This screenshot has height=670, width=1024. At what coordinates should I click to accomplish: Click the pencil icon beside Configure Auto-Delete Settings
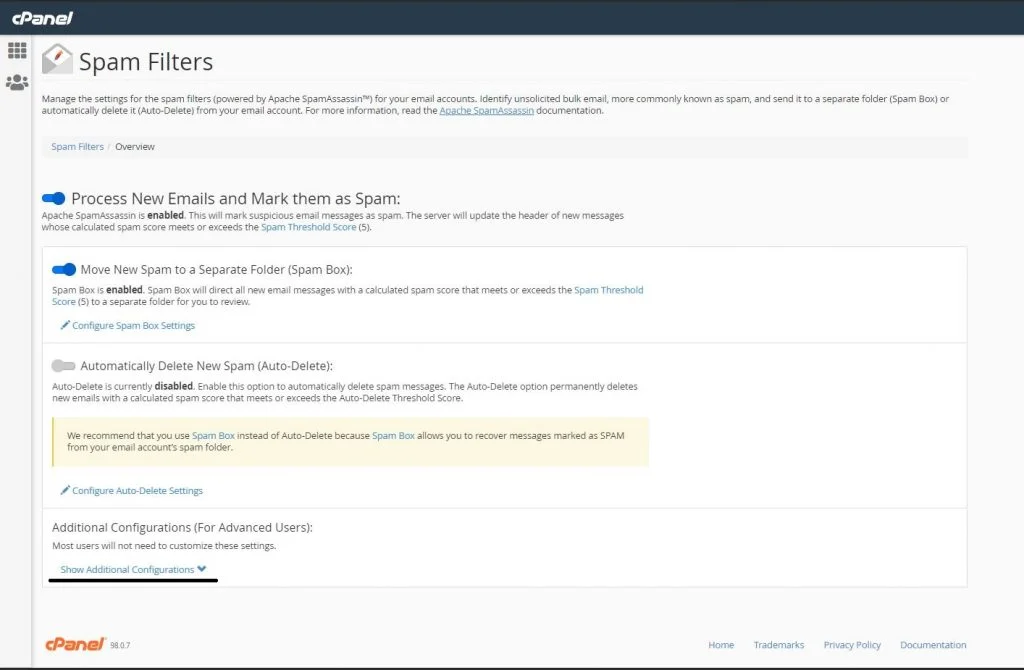tap(65, 490)
